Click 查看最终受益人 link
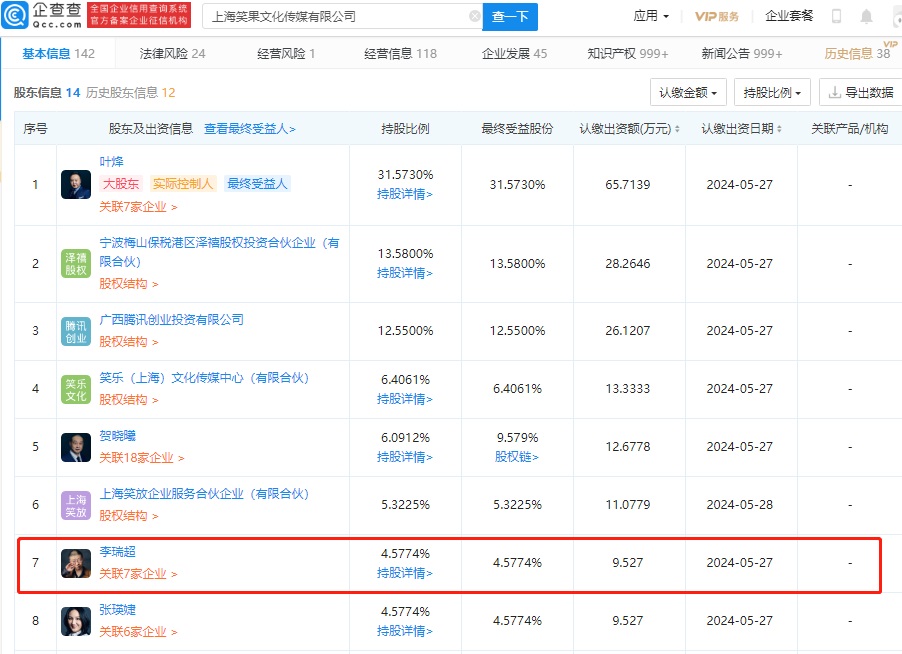The height and width of the screenshot is (654, 902). pyautogui.click(x=250, y=129)
